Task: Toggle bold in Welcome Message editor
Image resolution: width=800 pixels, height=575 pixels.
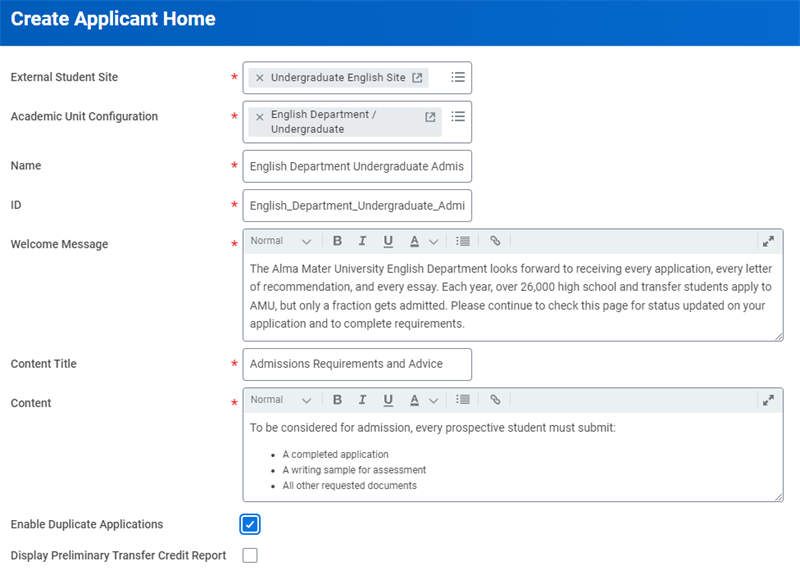Action: click(x=337, y=241)
